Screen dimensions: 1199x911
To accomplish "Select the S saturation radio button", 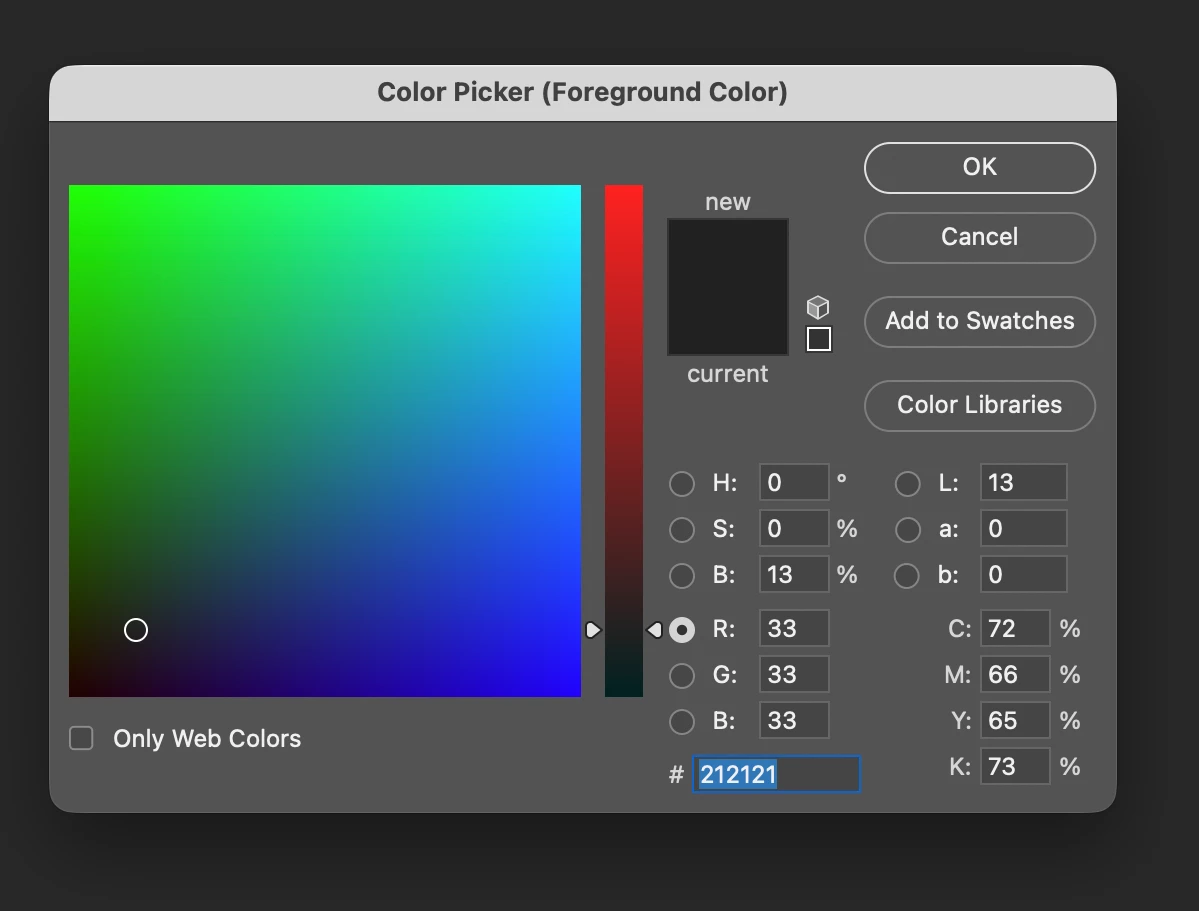I will (x=681, y=529).
